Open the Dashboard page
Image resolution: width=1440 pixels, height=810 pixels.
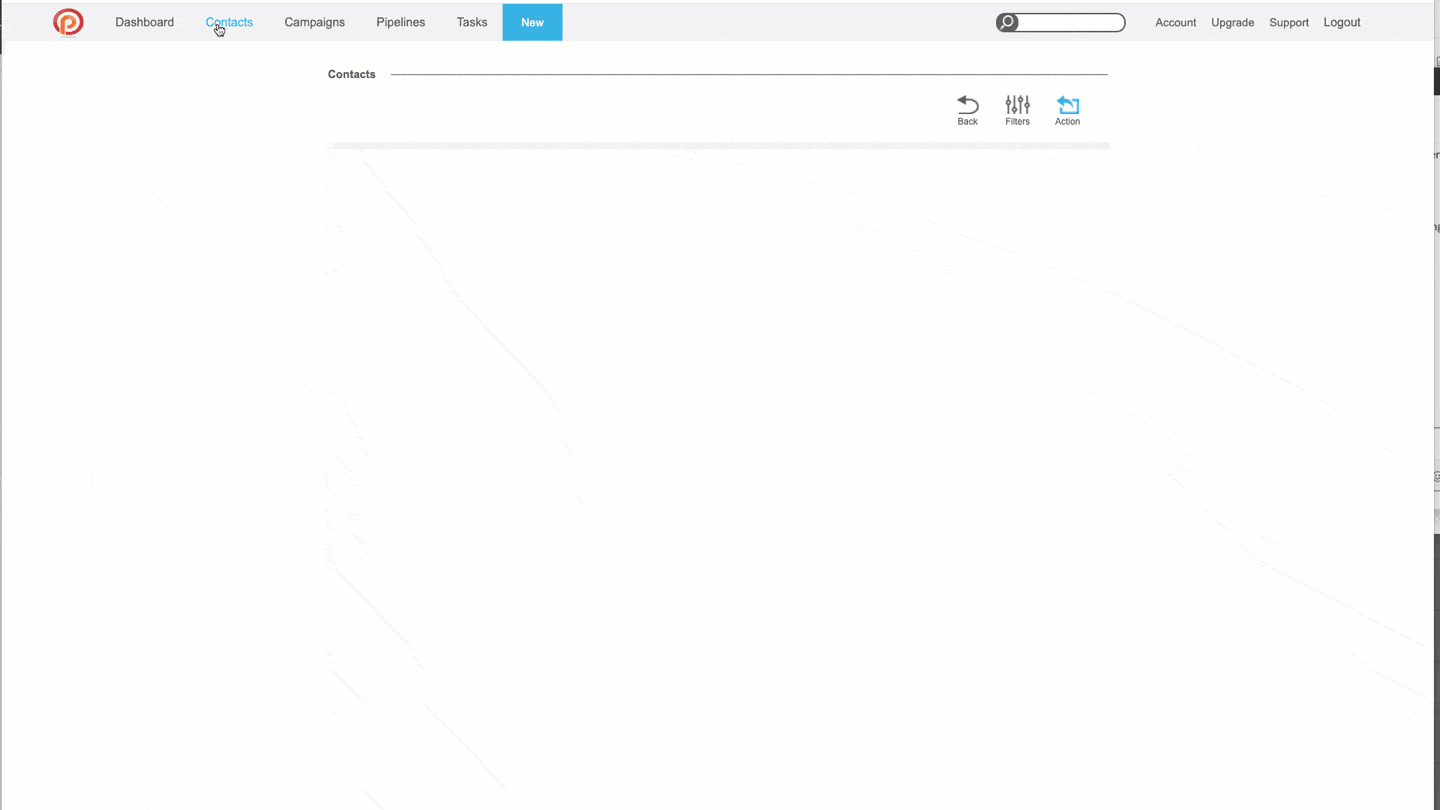click(x=144, y=22)
